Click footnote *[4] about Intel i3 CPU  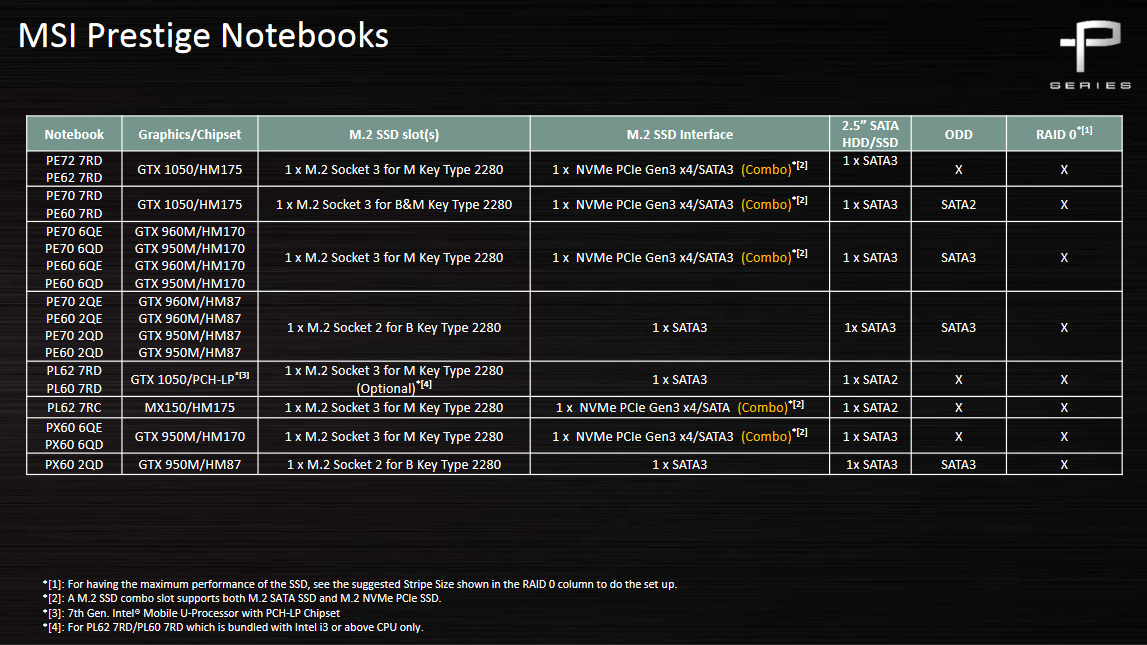pyautogui.click(x=233, y=627)
